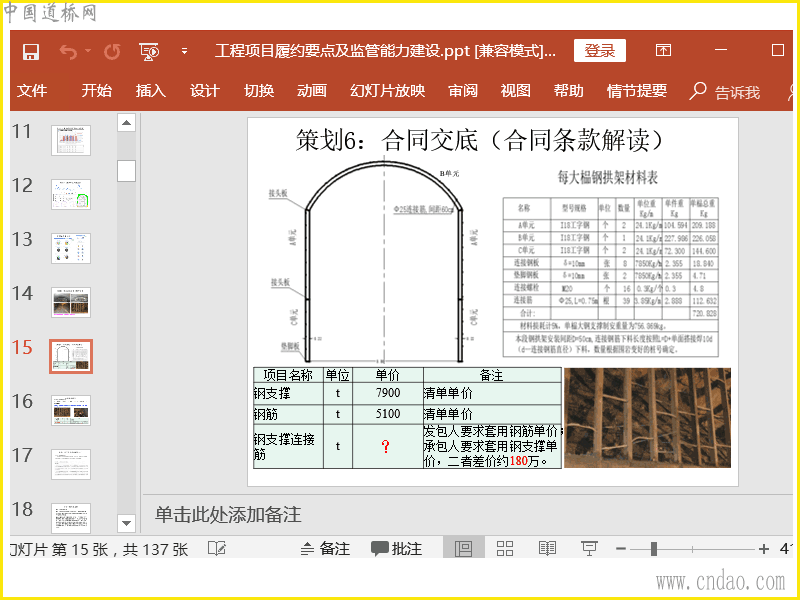Open the 幻灯片放映 ribbon tab
Viewport: 800px width, 600px height.
387,91
